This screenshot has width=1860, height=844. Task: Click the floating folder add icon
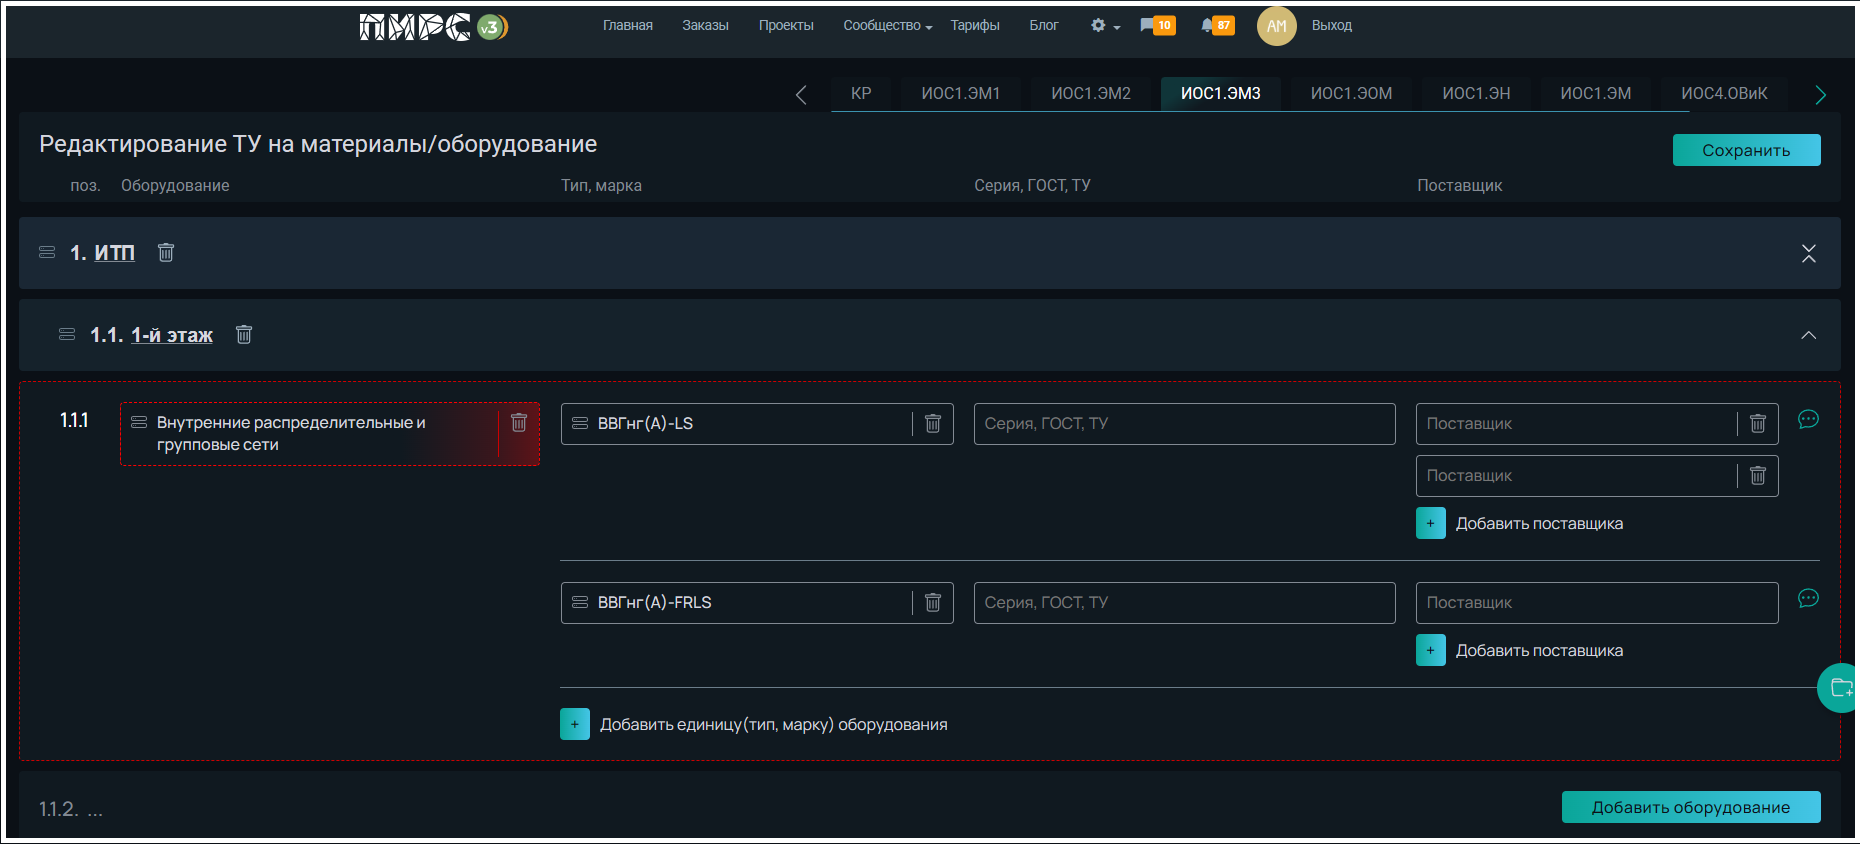click(1840, 688)
